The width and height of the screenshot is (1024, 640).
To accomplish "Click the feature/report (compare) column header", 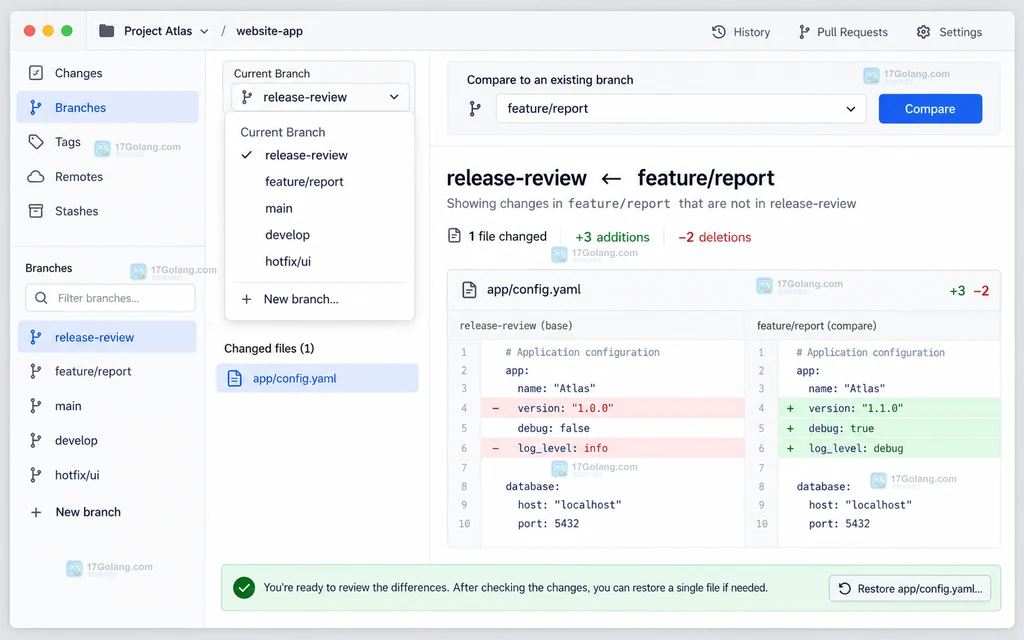I will (x=816, y=325).
